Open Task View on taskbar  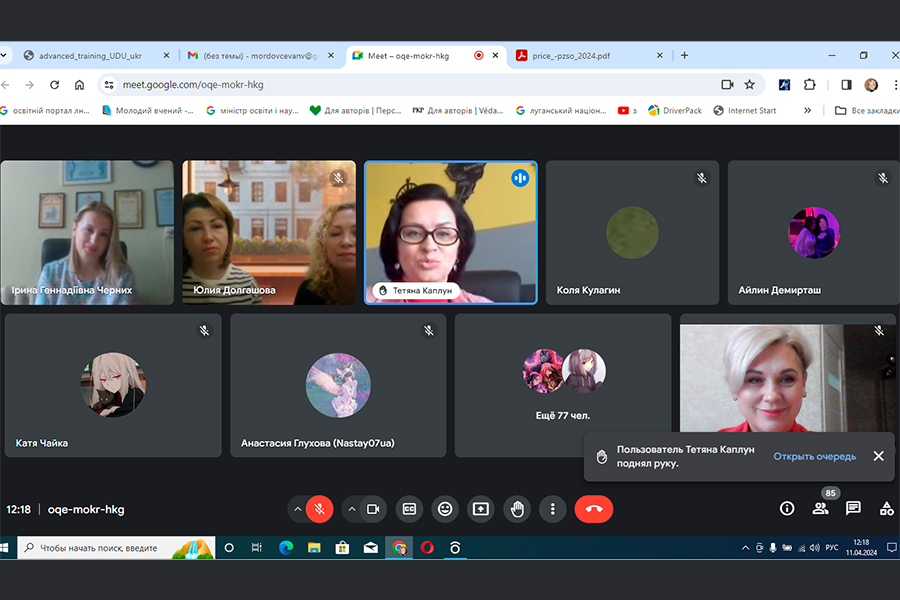pyautogui.click(x=257, y=548)
